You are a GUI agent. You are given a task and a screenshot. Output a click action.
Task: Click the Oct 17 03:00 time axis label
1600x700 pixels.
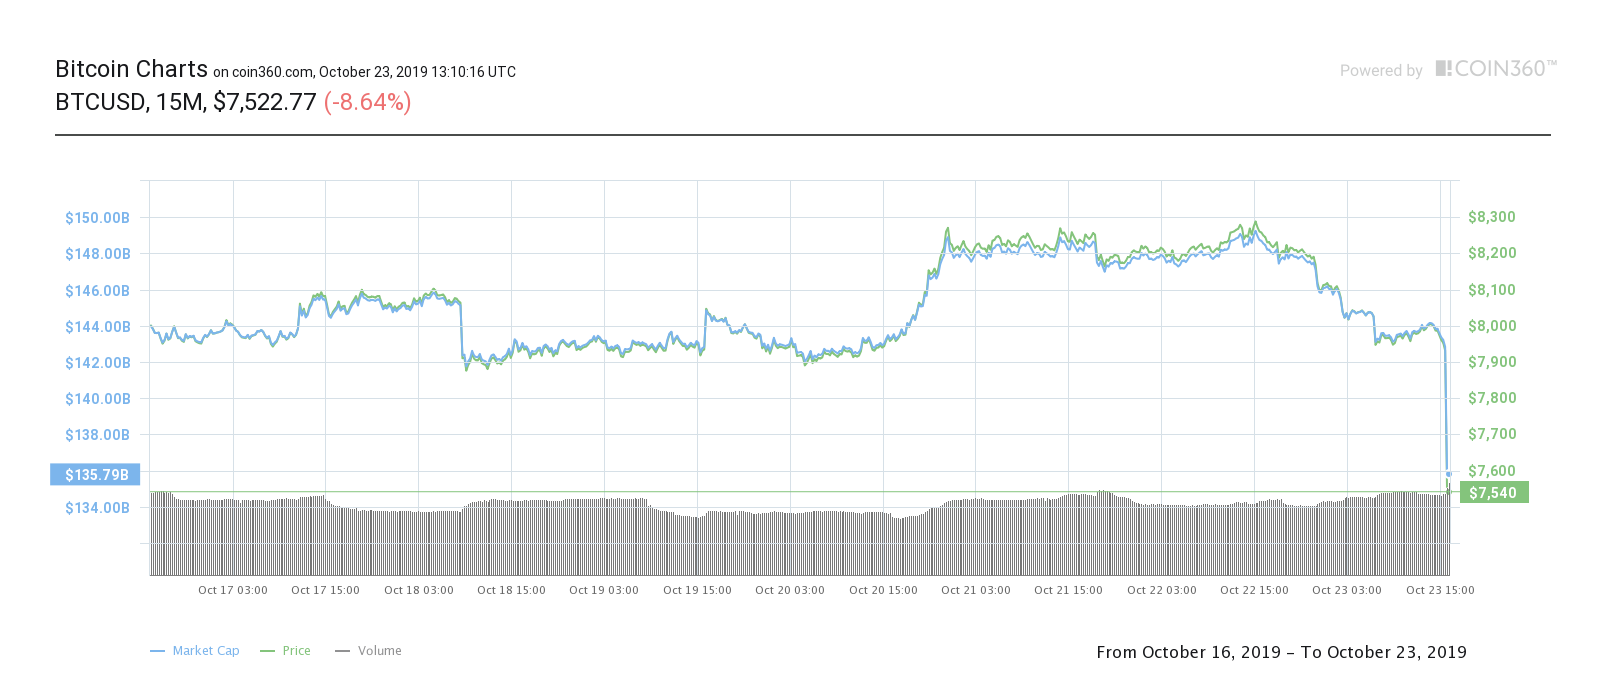click(233, 590)
